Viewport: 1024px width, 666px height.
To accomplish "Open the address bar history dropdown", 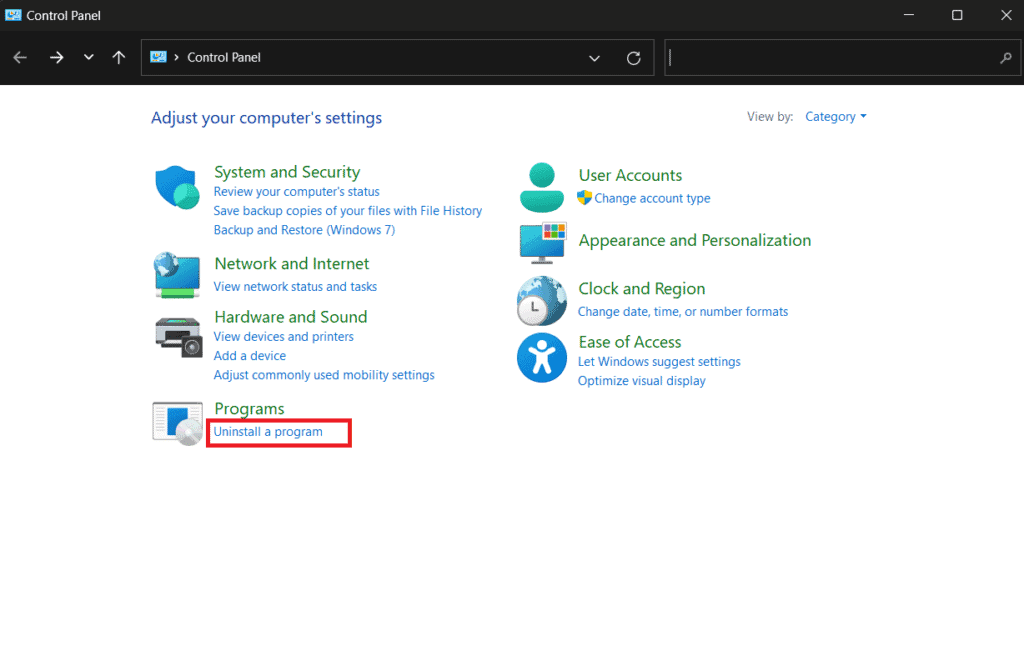I will [595, 58].
